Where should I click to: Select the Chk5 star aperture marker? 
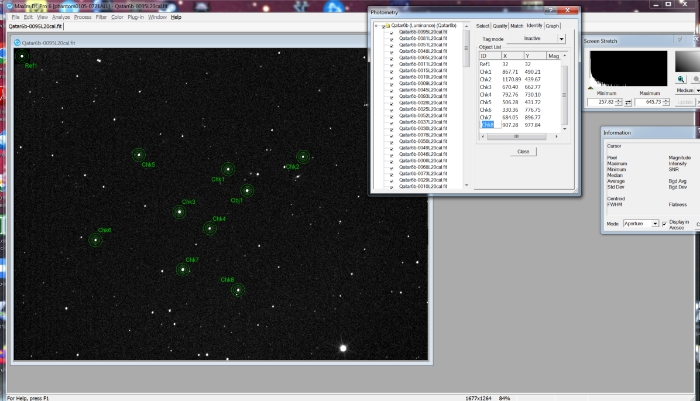click(139, 154)
